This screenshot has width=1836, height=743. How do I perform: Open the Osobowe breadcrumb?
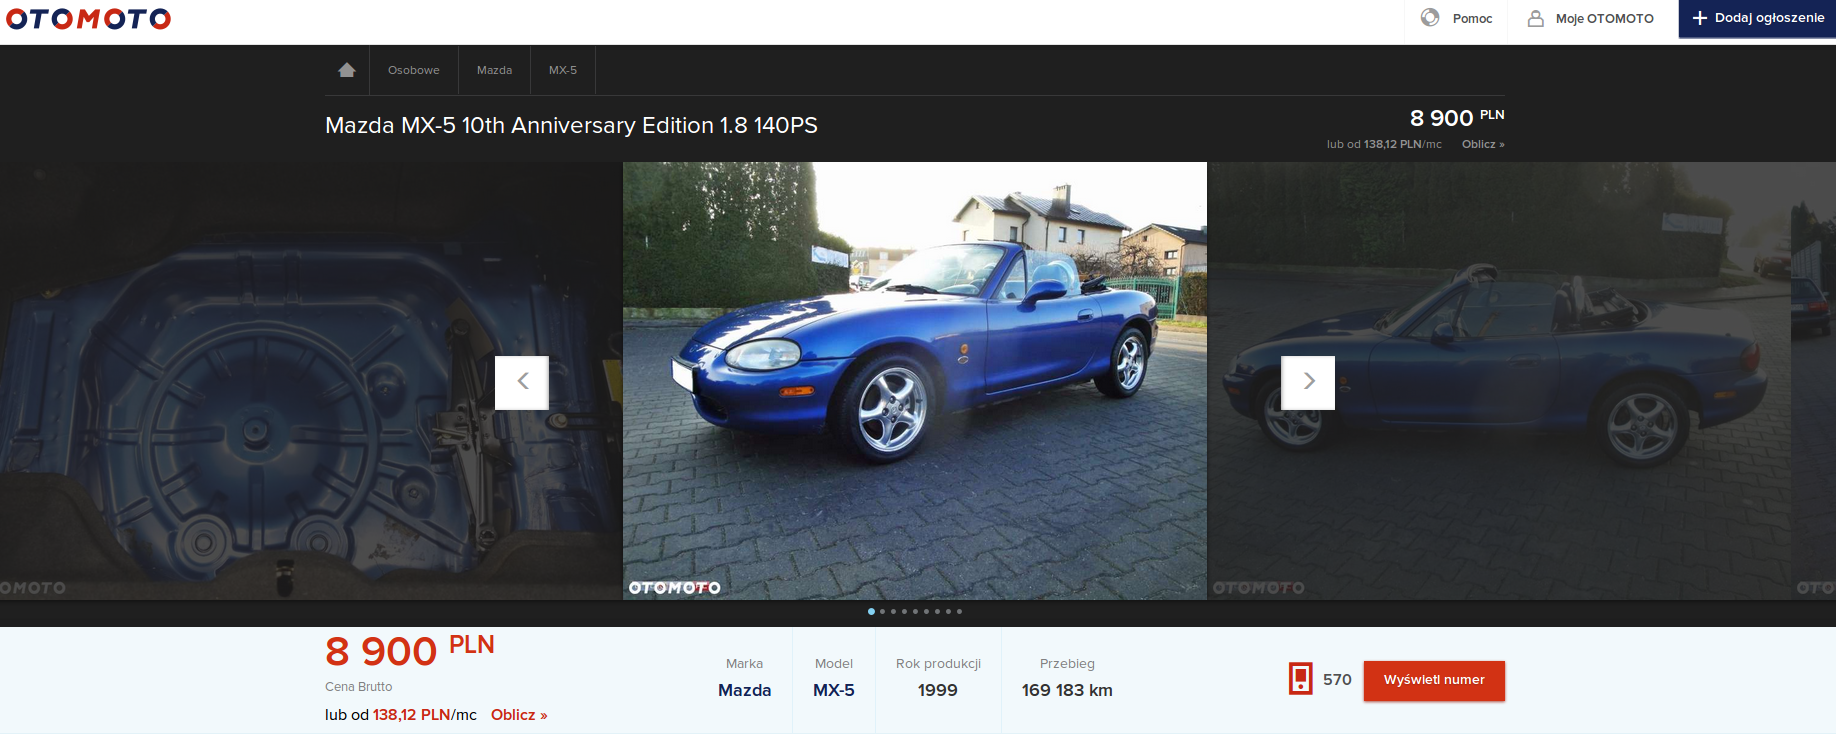[x=413, y=70]
